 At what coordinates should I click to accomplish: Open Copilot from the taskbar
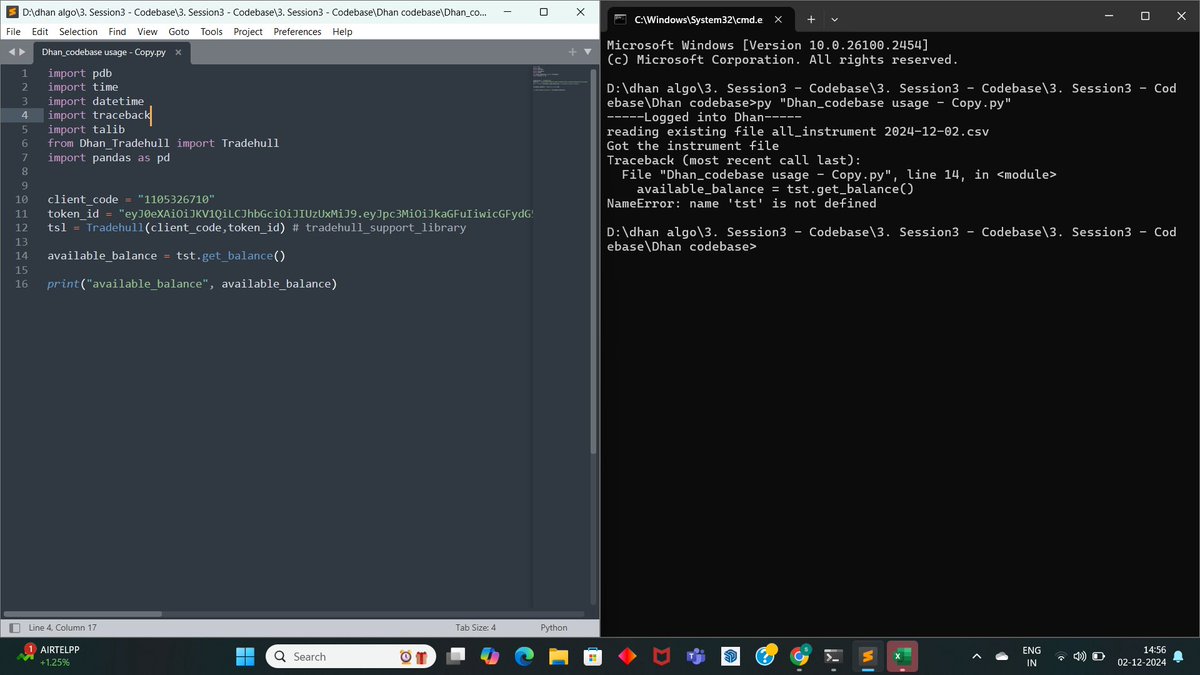489,657
